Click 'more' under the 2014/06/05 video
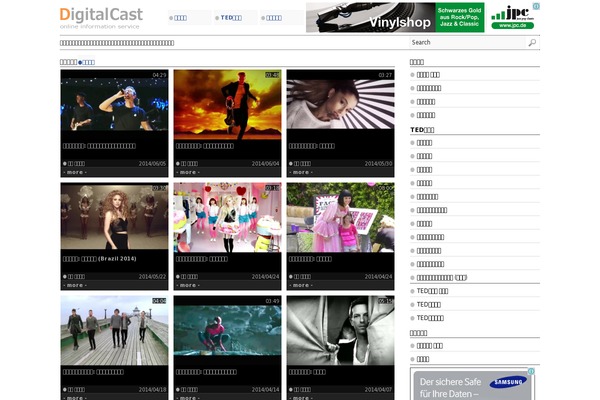This screenshot has height=400, width=600. click(75, 172)
